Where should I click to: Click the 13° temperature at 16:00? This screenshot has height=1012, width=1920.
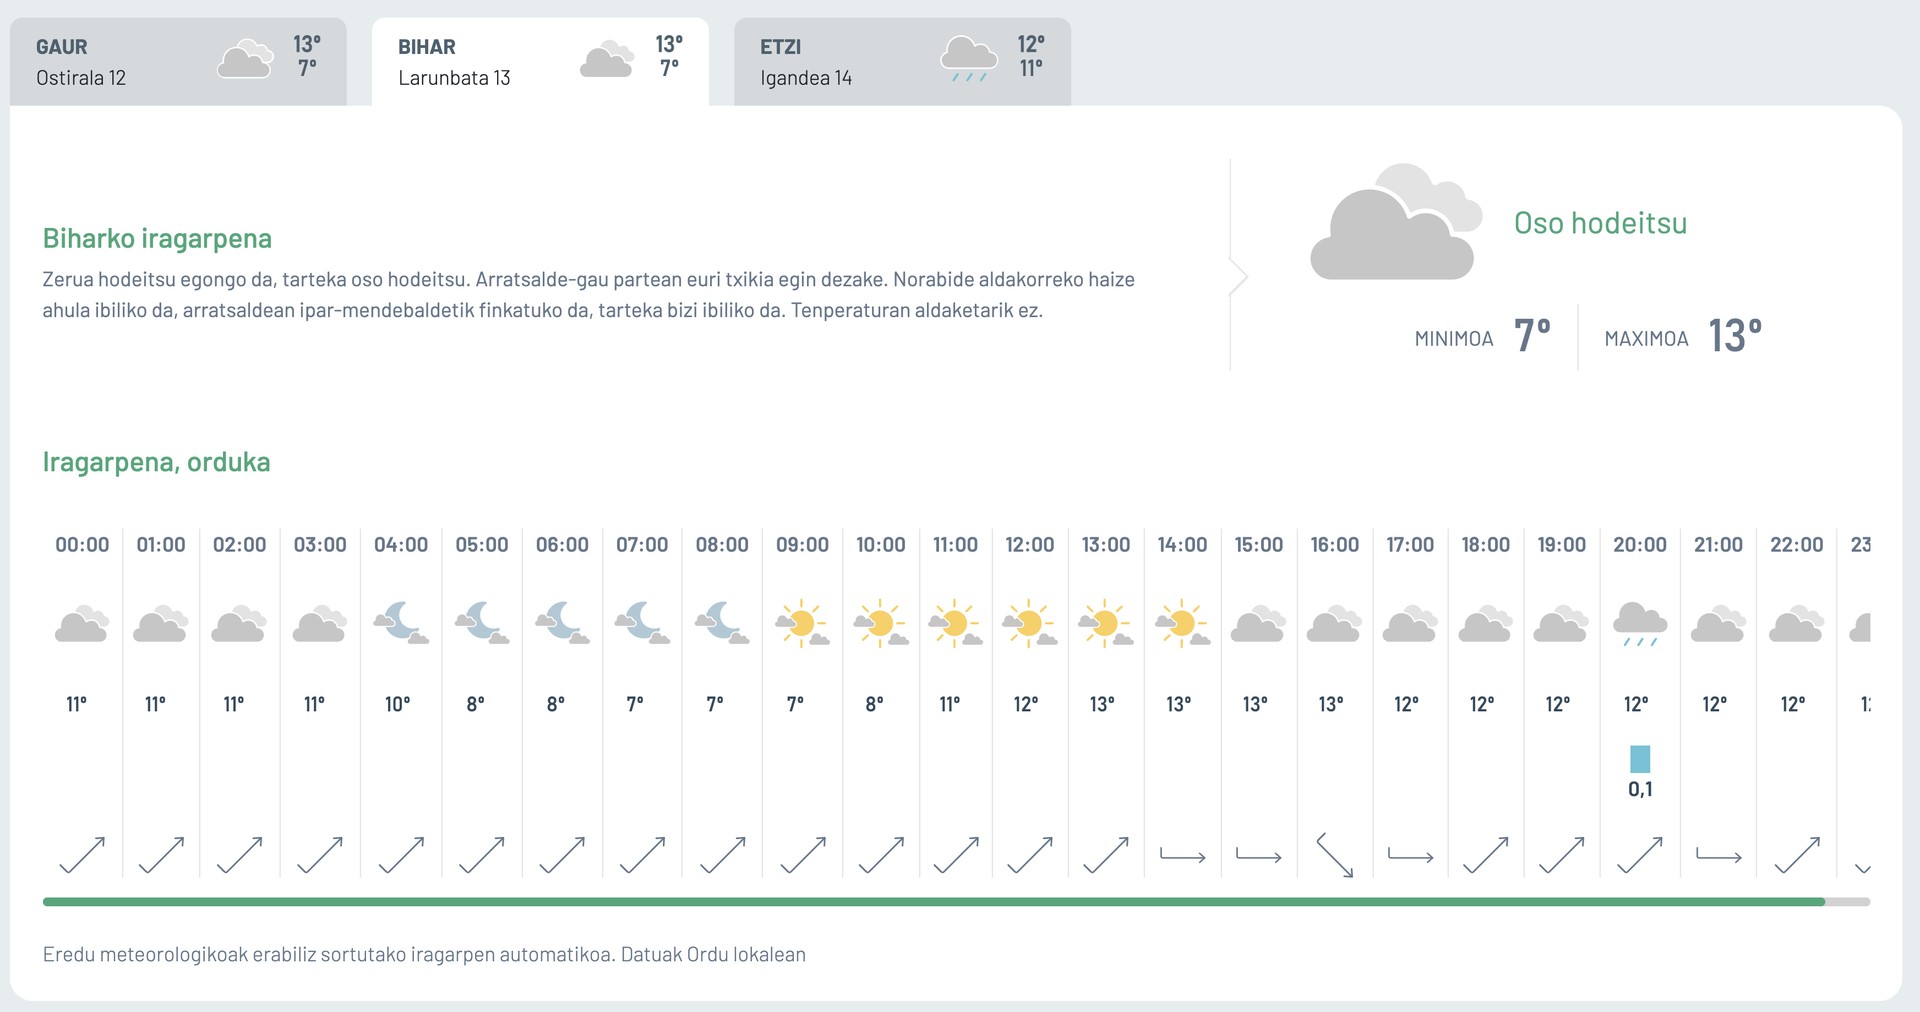point(1331,704)
